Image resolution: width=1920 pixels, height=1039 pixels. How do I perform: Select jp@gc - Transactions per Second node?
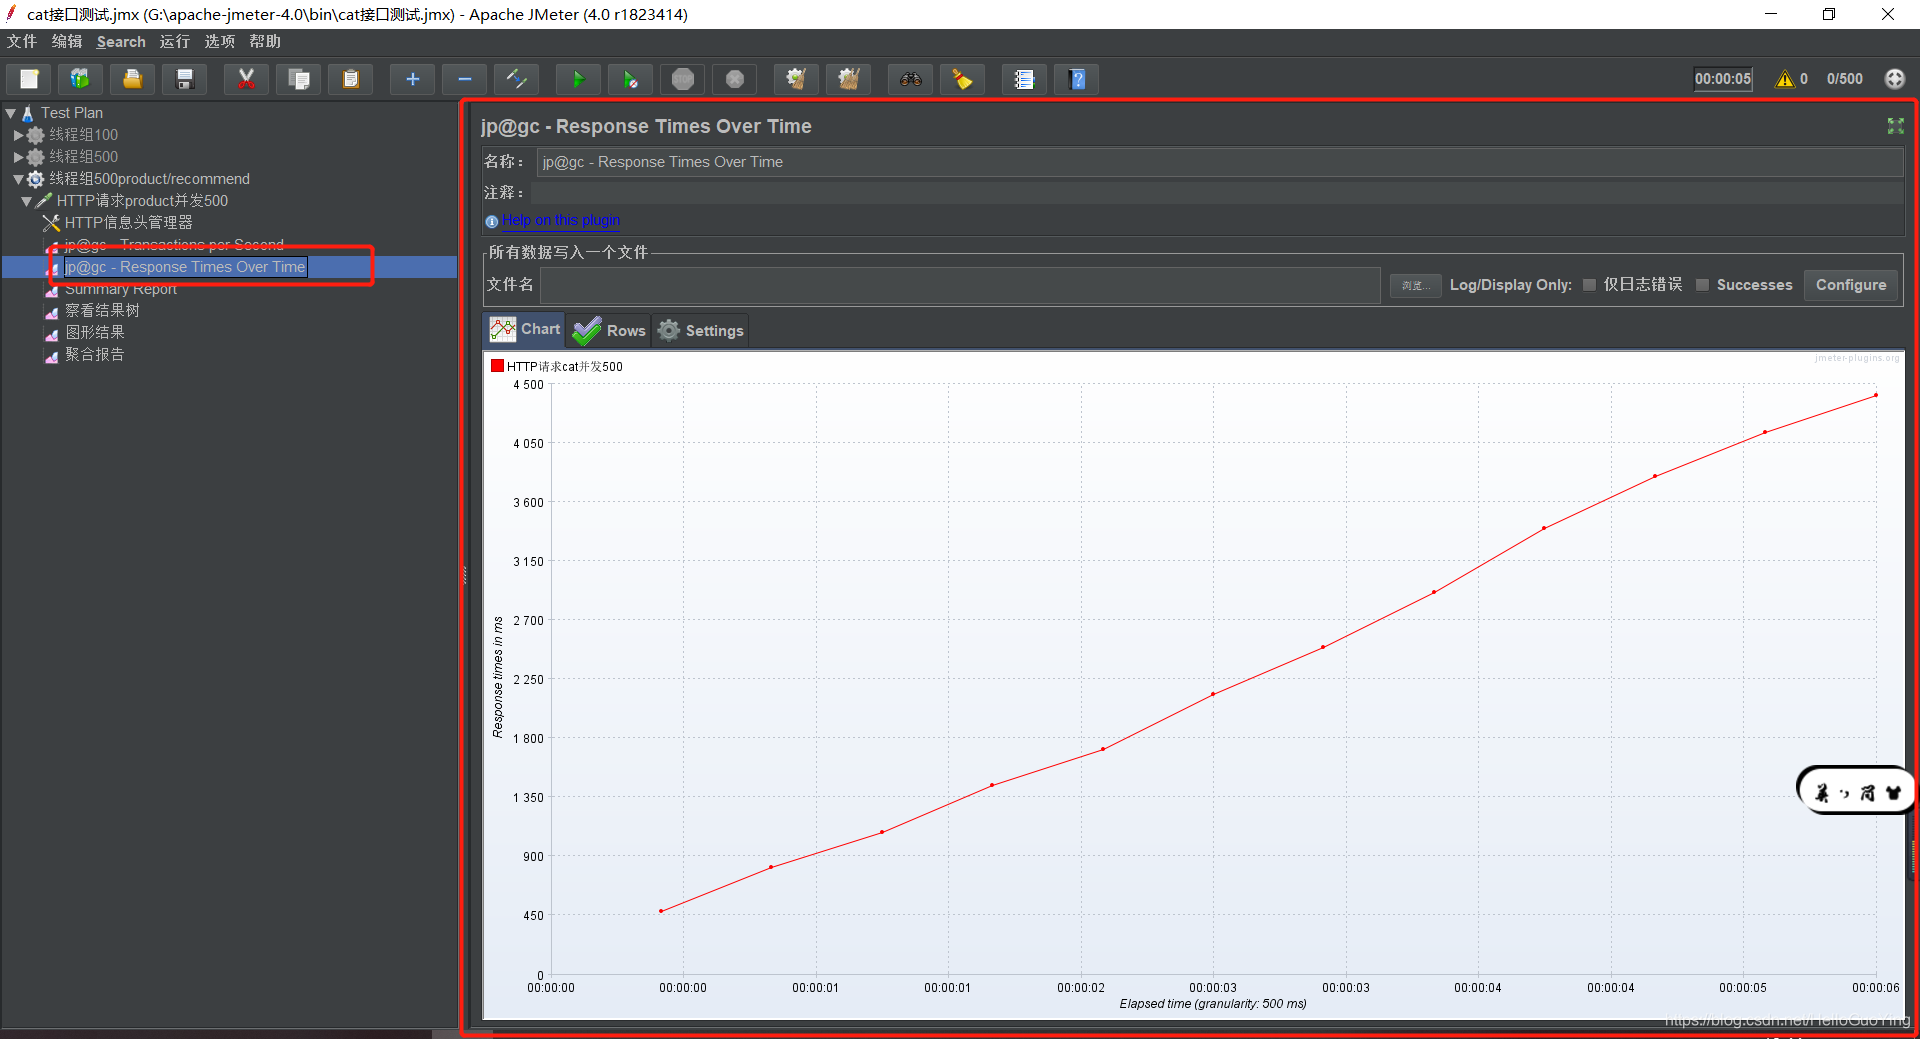174,245
